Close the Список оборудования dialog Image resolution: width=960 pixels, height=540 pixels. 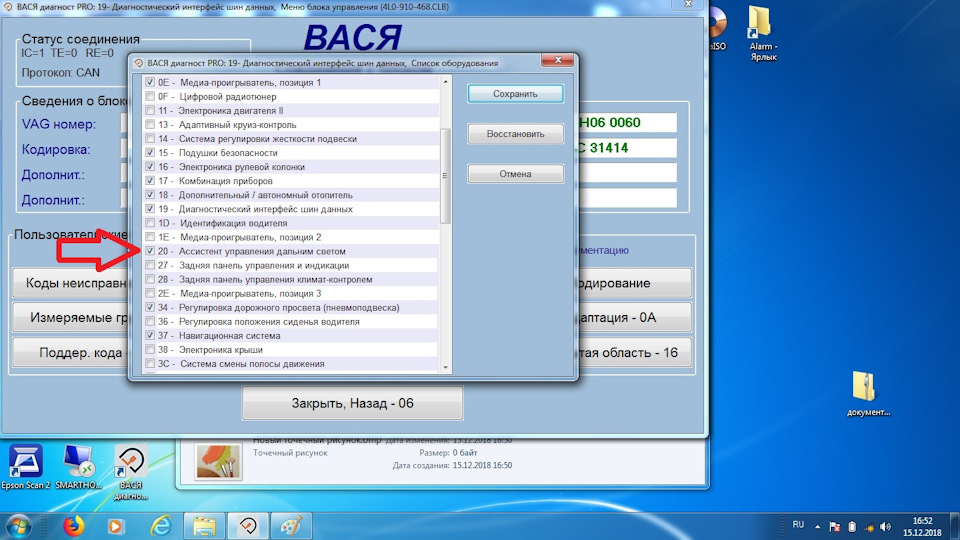558,60
